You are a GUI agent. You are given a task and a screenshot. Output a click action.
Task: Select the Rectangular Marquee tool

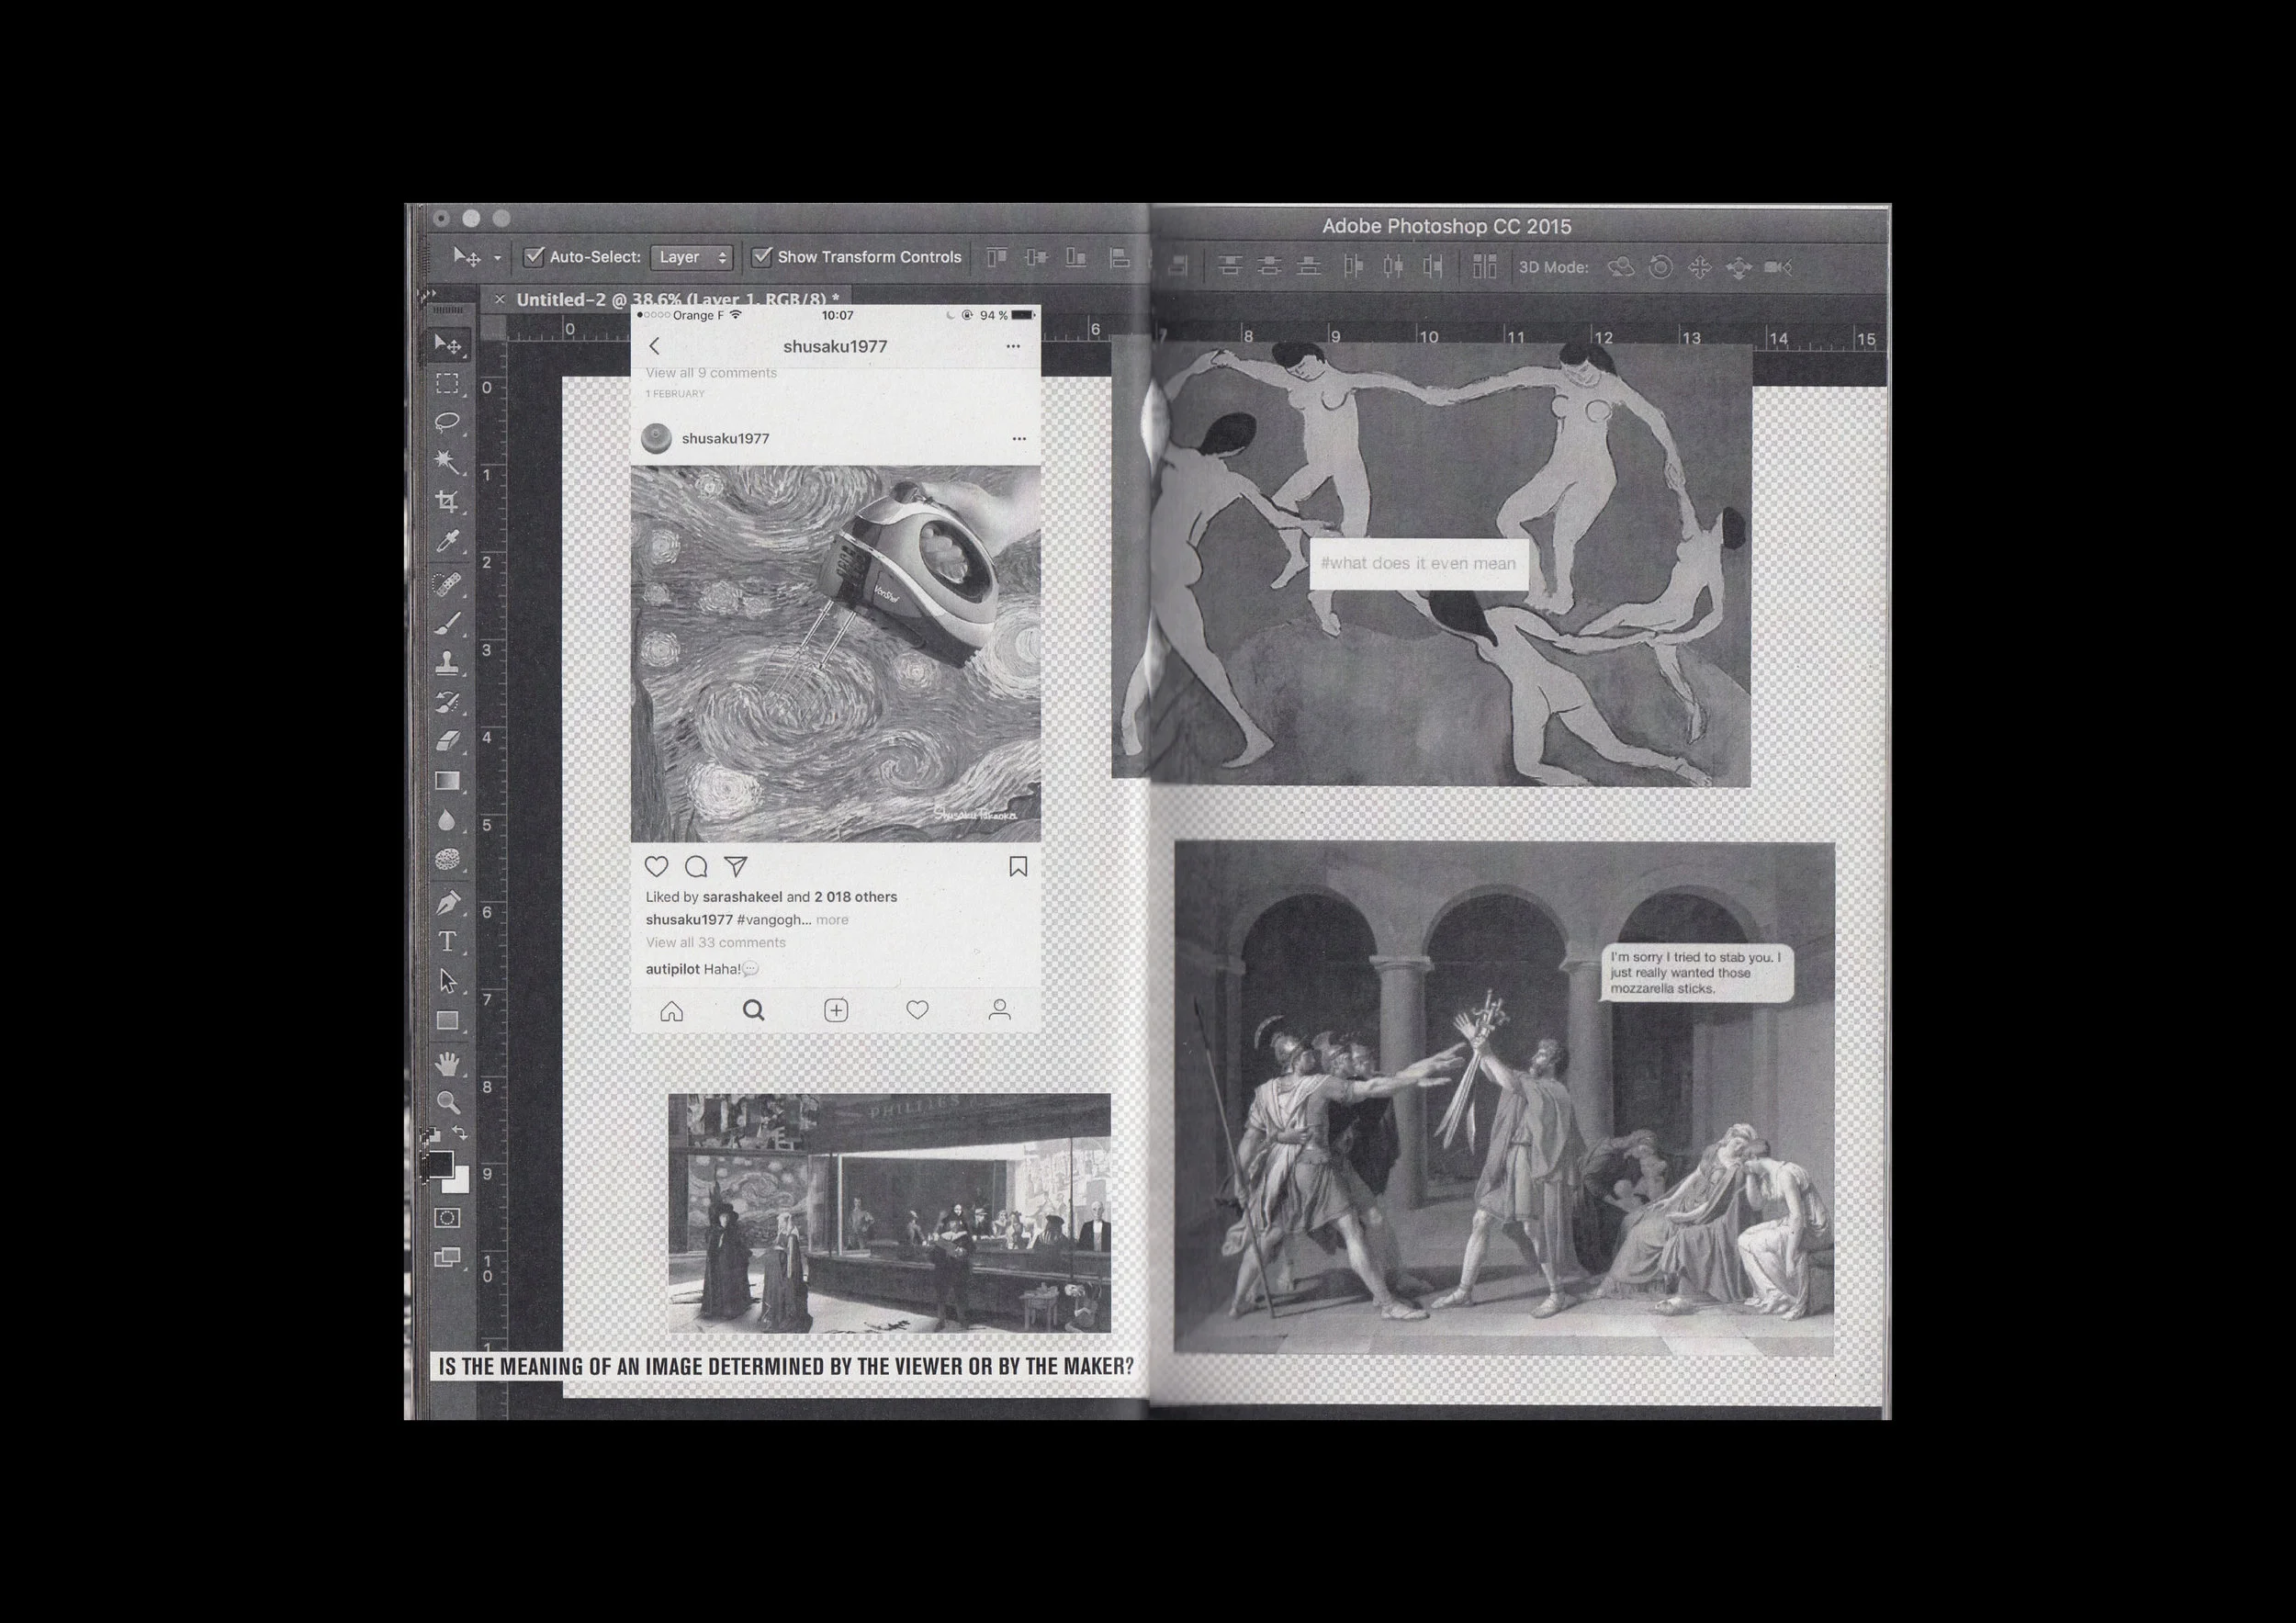pyautogui.click(x=447, y=384)
